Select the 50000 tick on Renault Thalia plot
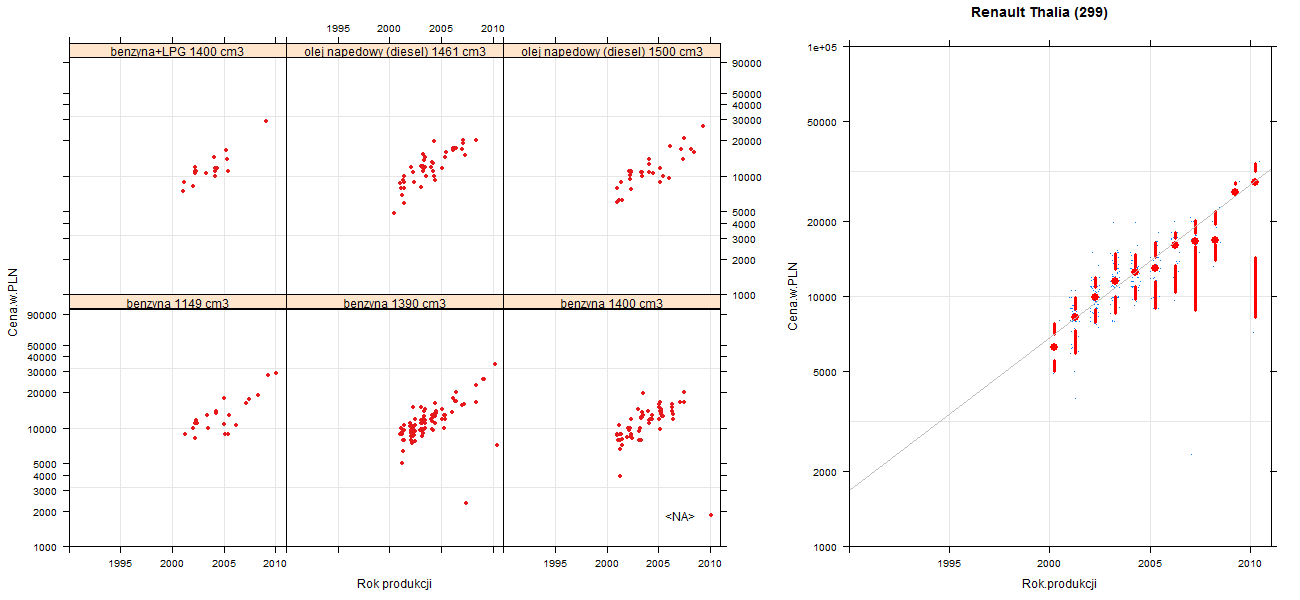This screenshot has width=1300, height=600. pos(823,122)
